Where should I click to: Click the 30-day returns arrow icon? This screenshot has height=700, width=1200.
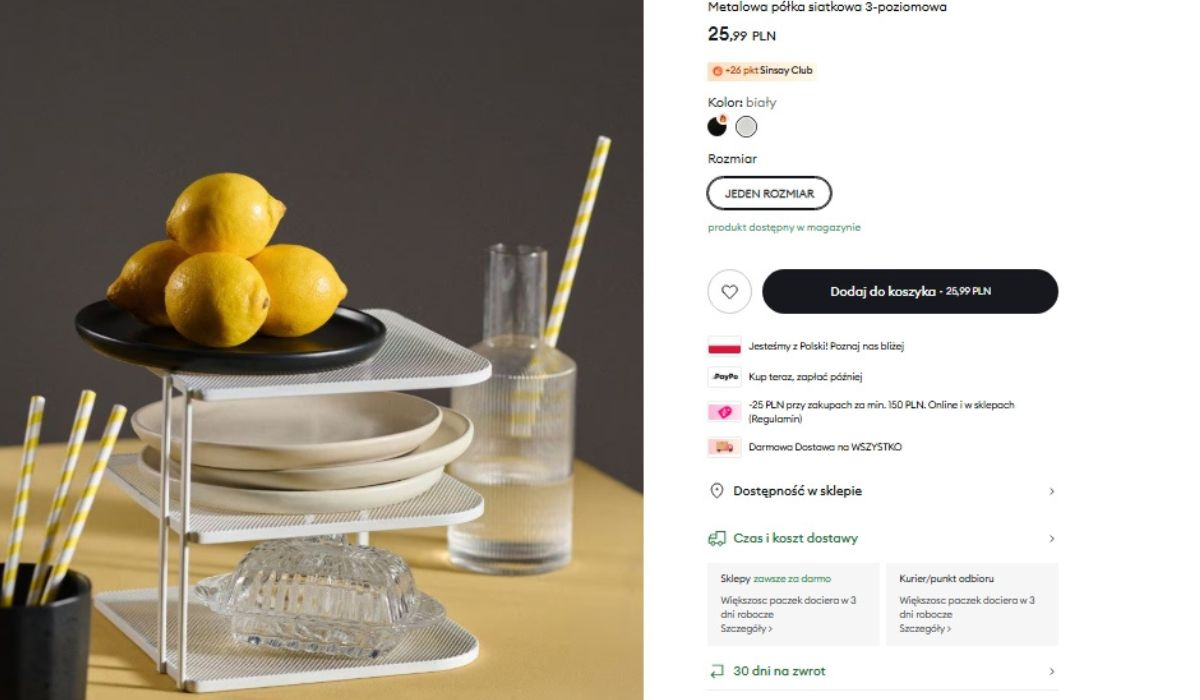click(x=716, y=671)
